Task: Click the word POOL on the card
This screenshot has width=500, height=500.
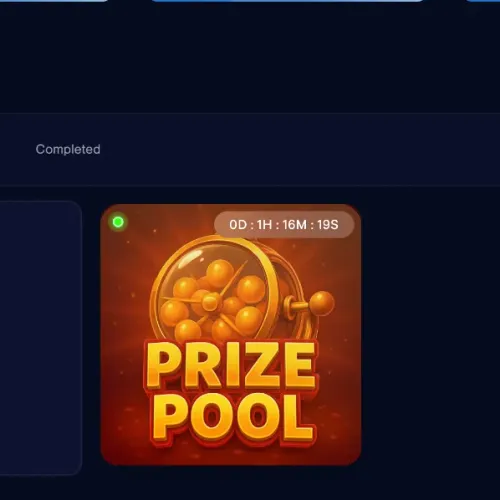Action: (x=232, y=416)
